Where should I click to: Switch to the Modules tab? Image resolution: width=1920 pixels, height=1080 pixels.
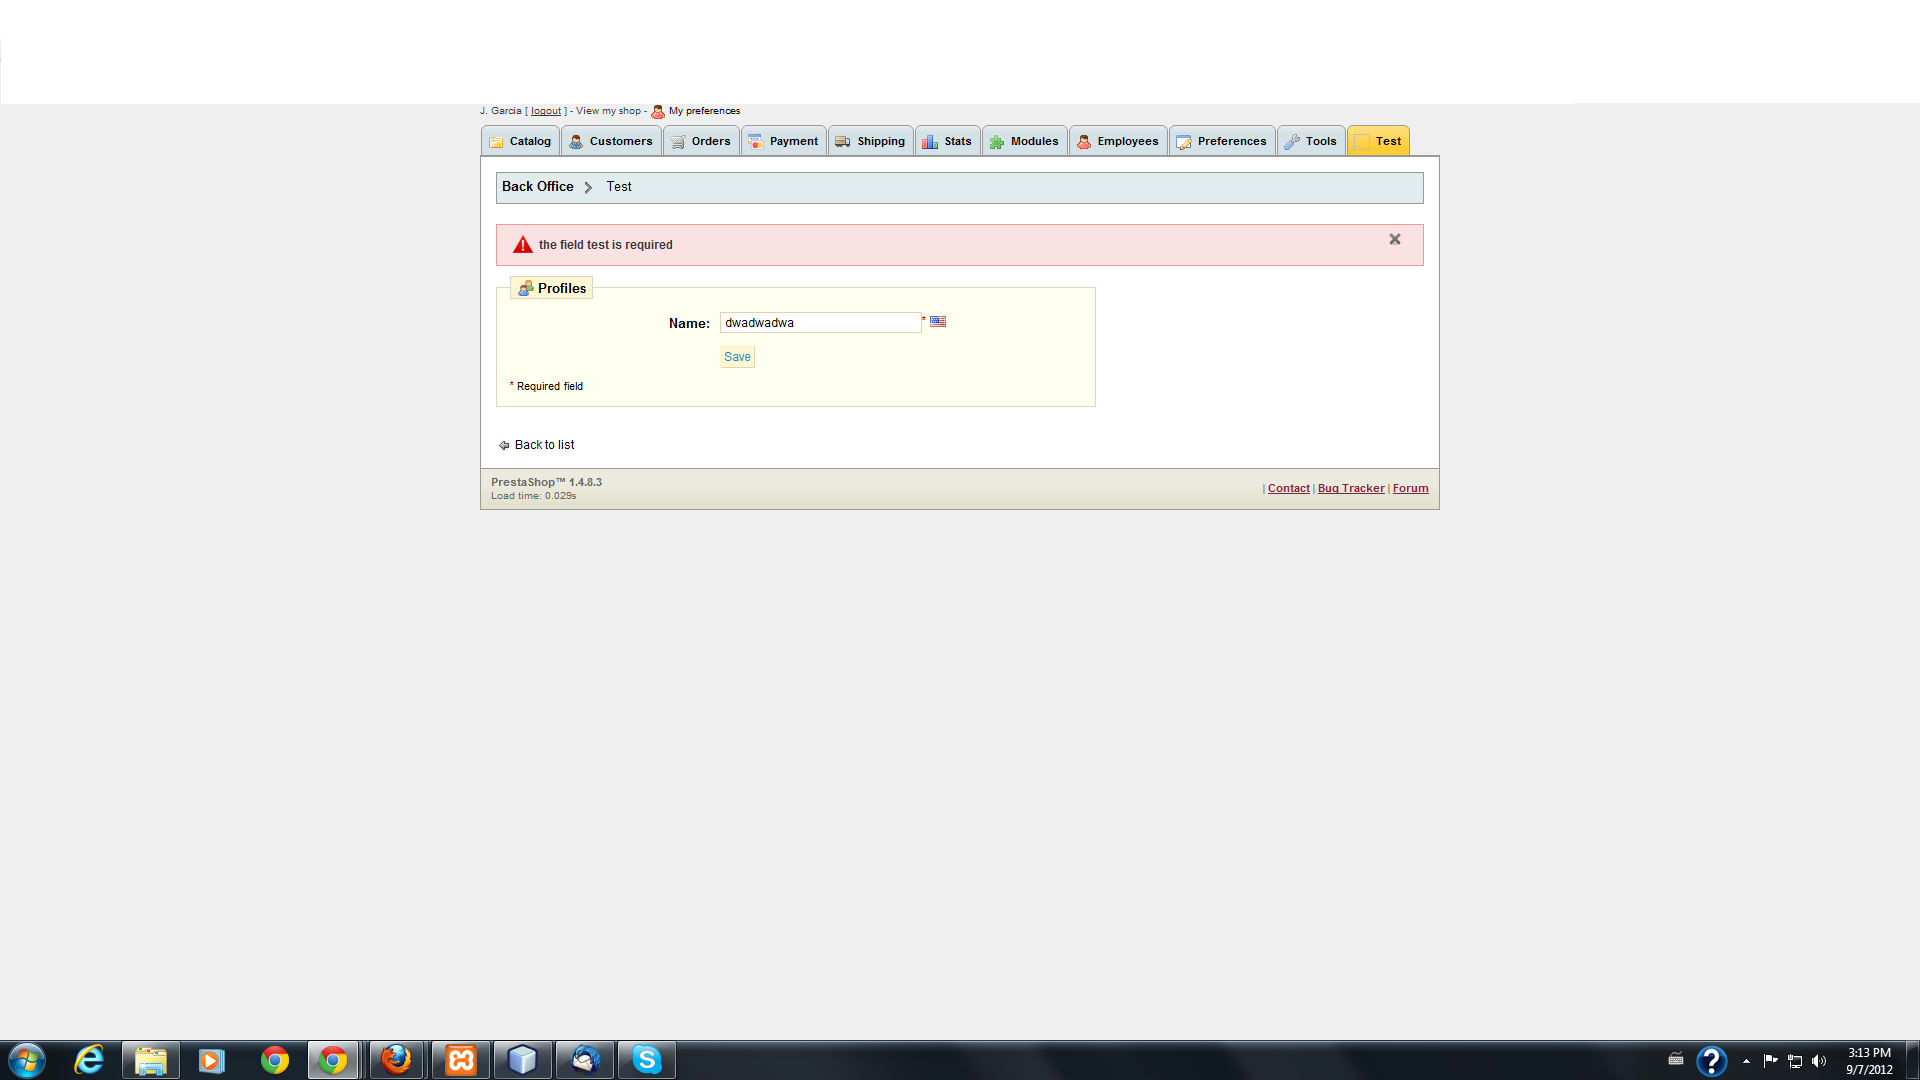click(1024, 141)
